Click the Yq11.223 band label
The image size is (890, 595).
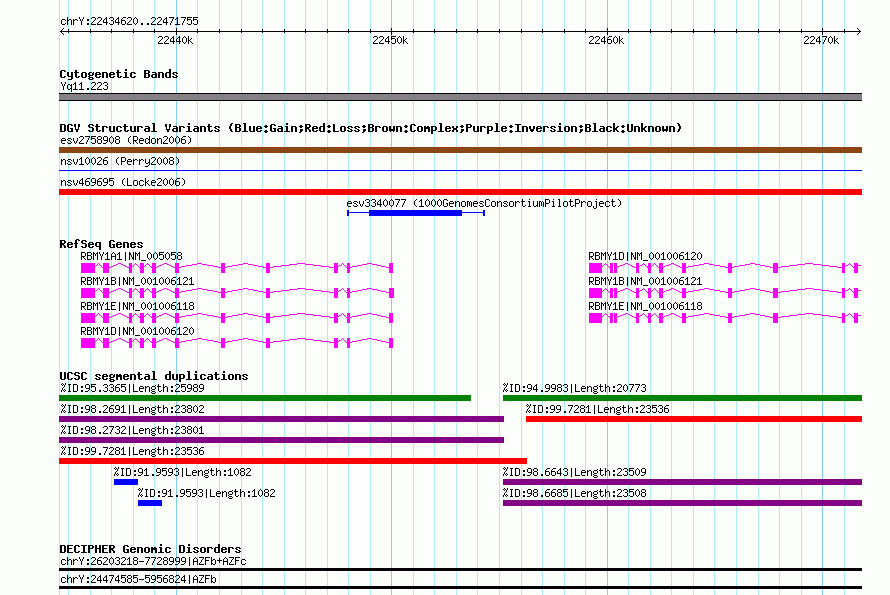(x=85, y=86)
